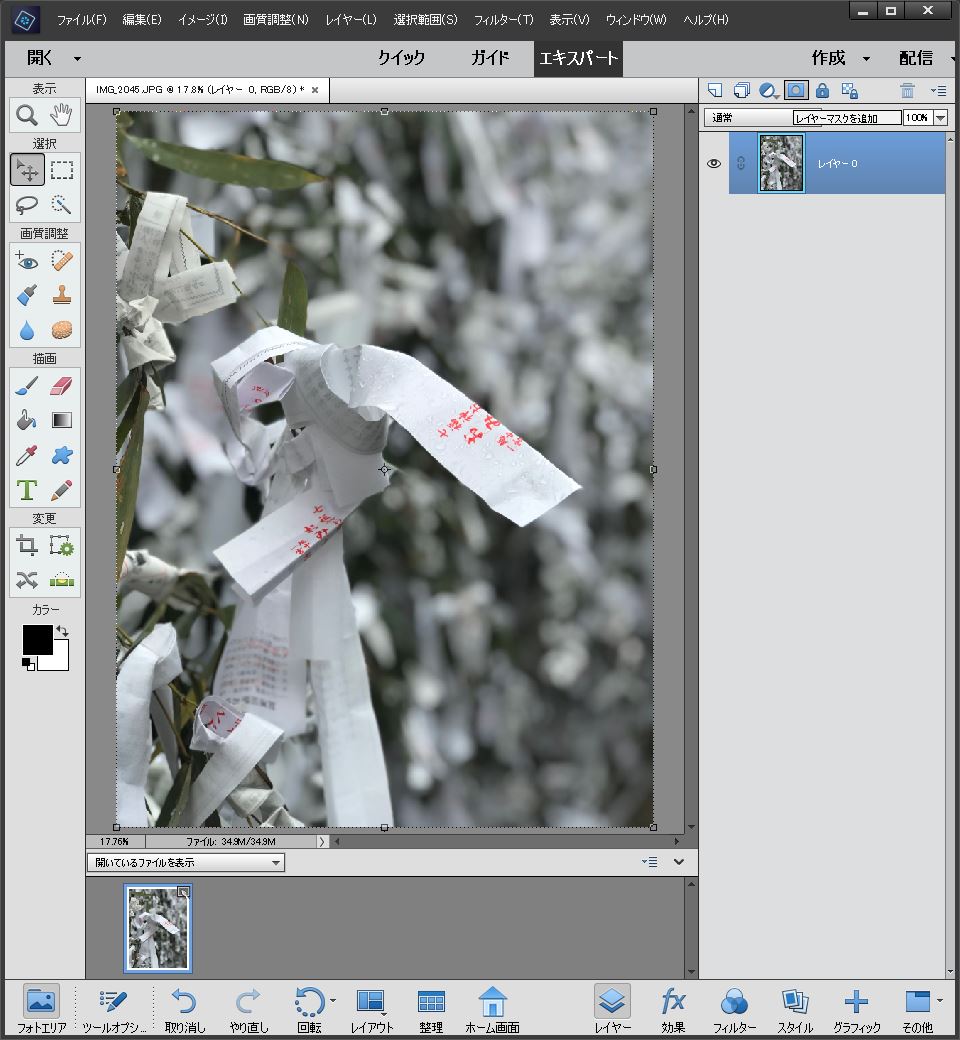Viewport: 960px width, 1040px height.
Task: Click the 取り消し undo button
Action: (x=184, y=1009)
